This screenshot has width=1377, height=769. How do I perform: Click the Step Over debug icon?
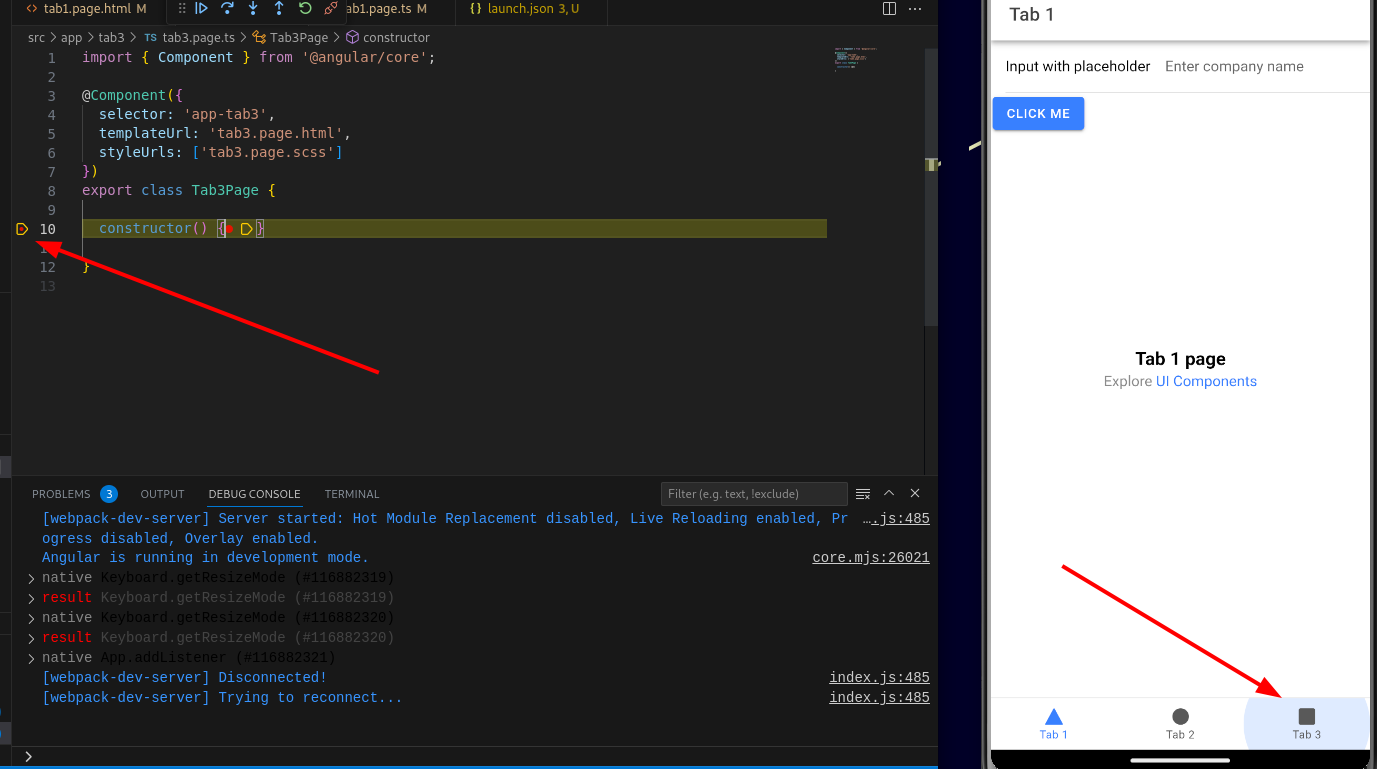click(227, 9)
